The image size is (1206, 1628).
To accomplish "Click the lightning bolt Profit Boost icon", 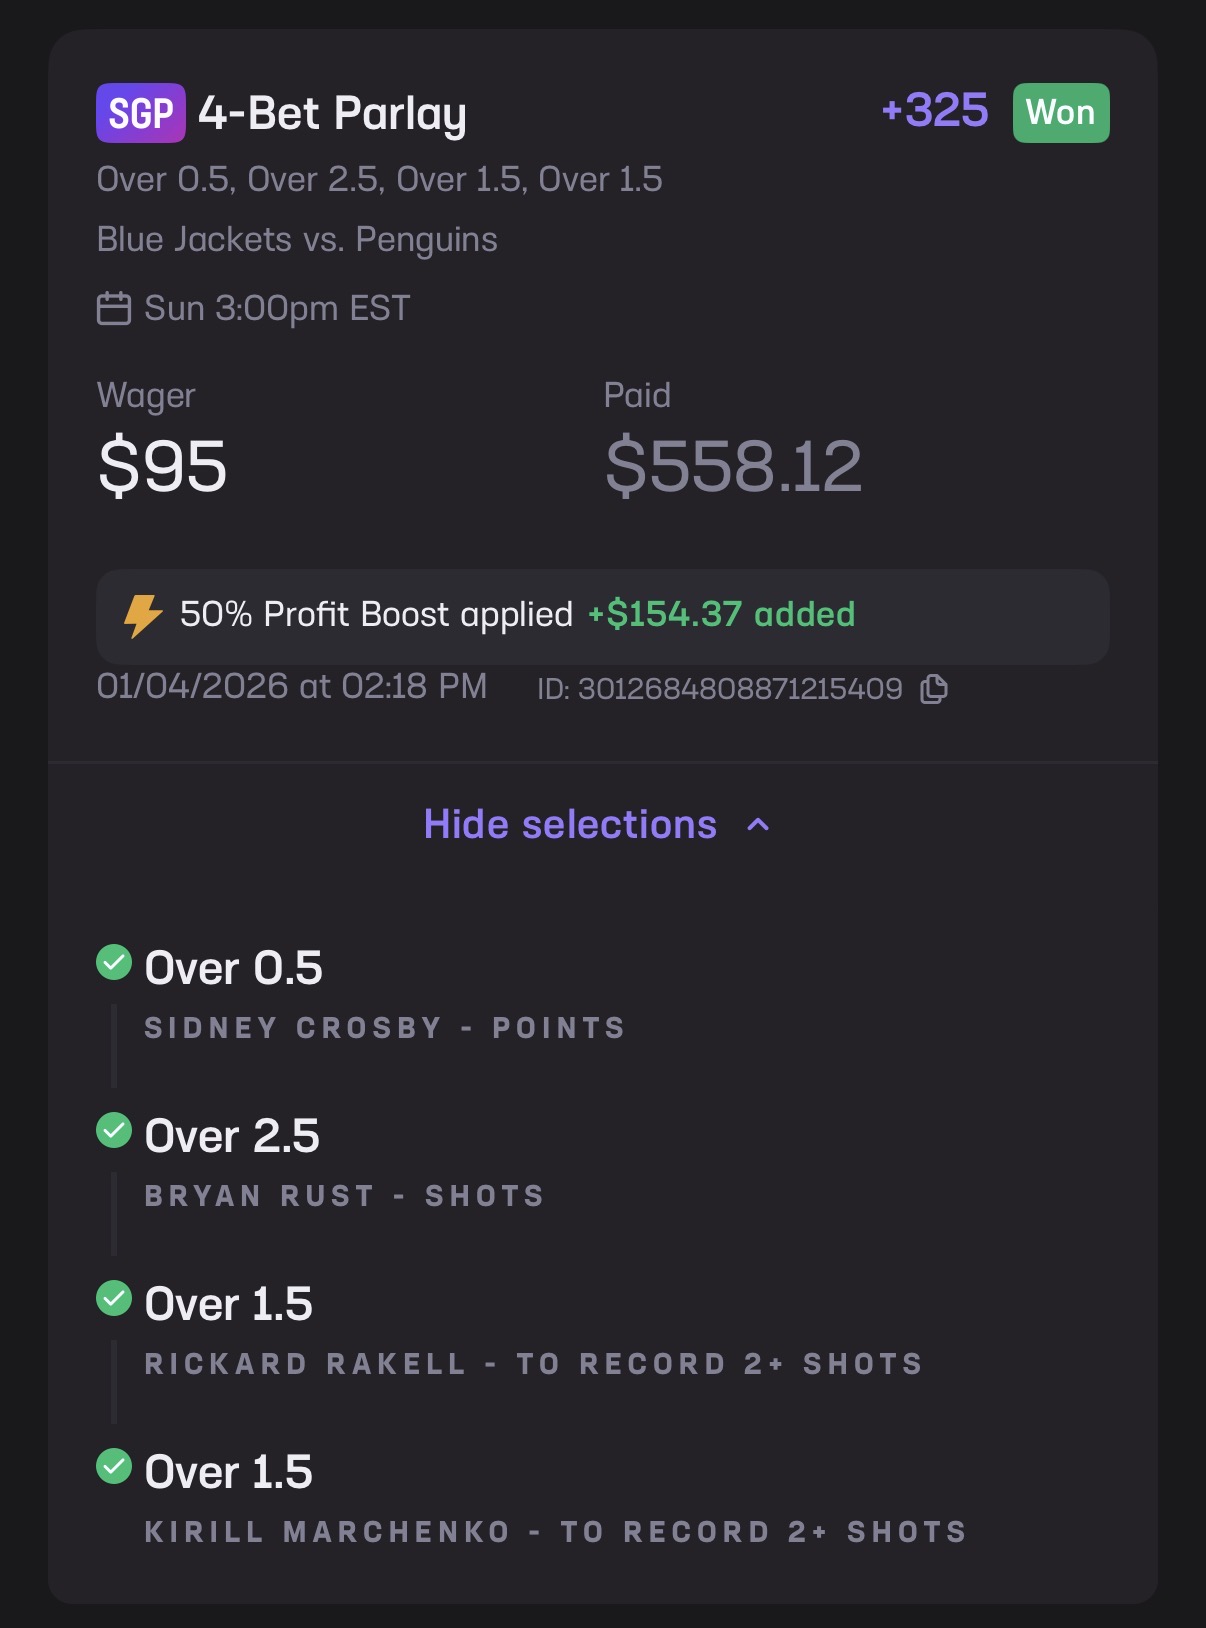I will click(143, 615).
